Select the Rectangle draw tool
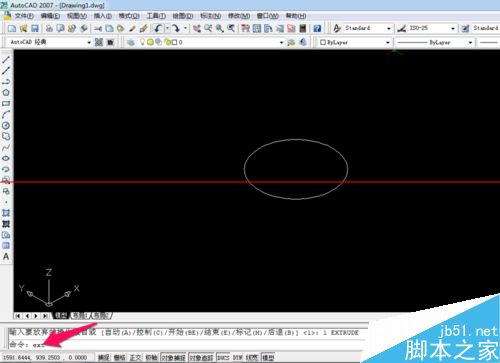Viewport: 500px width, 363px height. click(6, 104)
